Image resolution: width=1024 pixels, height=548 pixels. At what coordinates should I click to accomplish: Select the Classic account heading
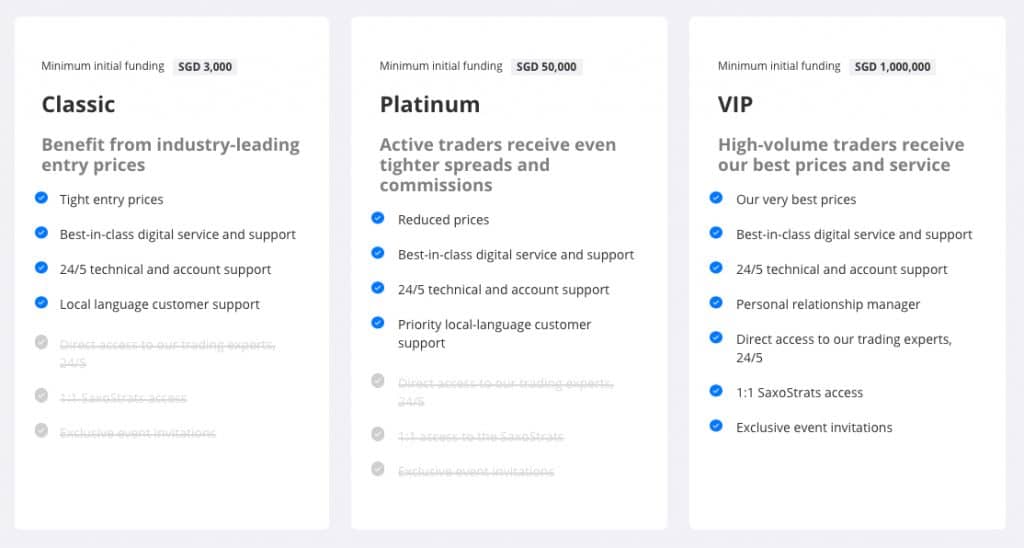tap(78, 105)
